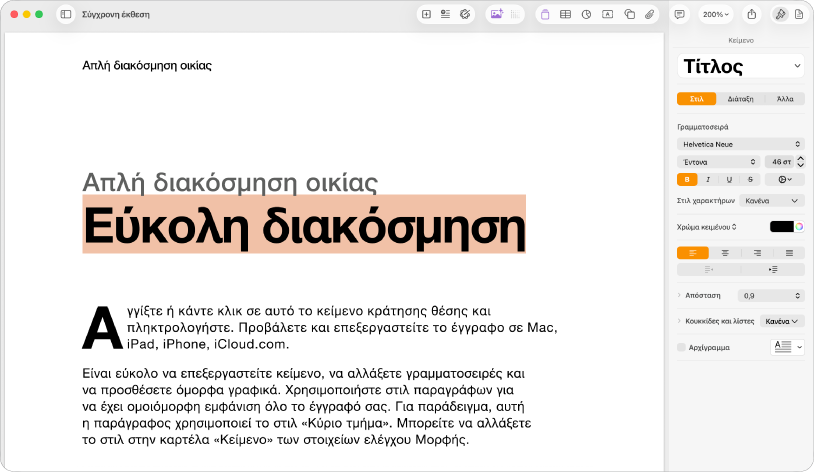Toggle bold formatting

[687, 180]
